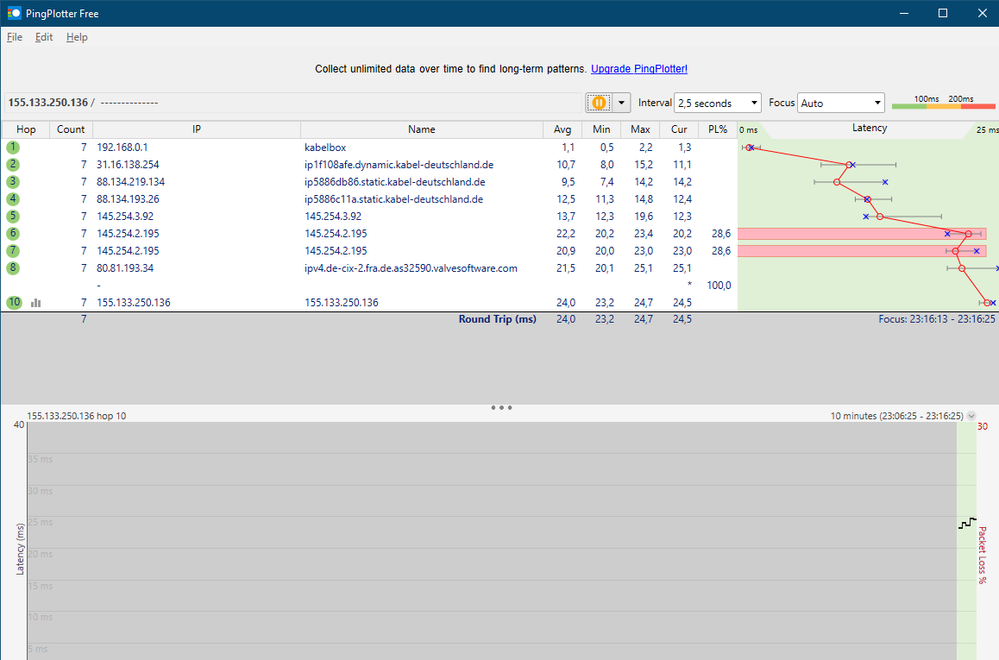This screenshot has width=999, height=660.
Task: Click the splitter handle between graph panels
Action: coord(500,407)
